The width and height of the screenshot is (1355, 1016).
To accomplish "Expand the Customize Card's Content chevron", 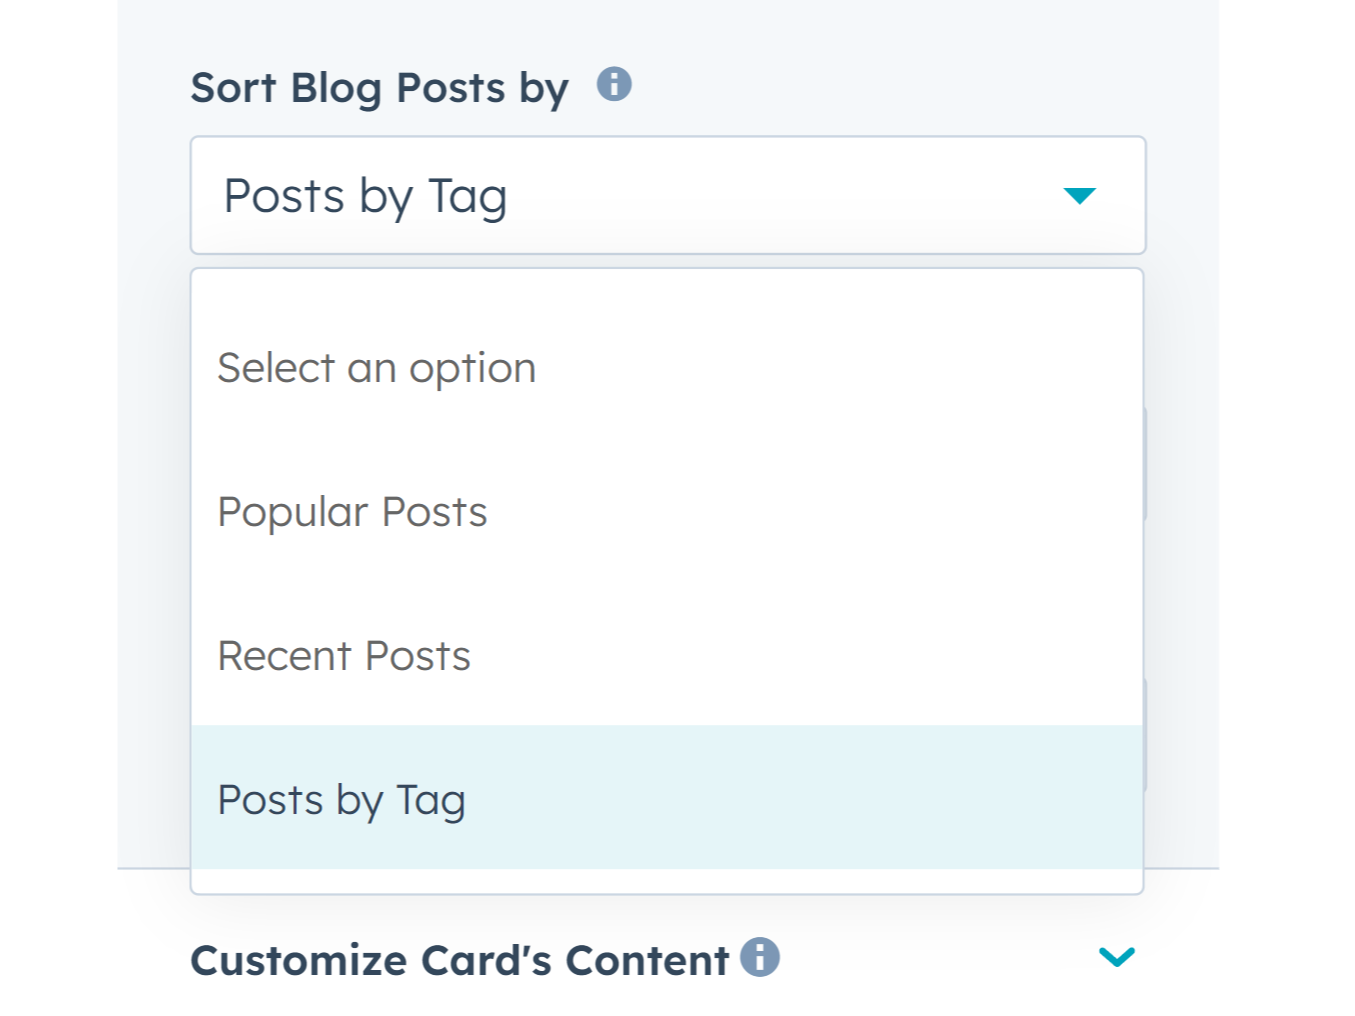I will click(1116, 957).
